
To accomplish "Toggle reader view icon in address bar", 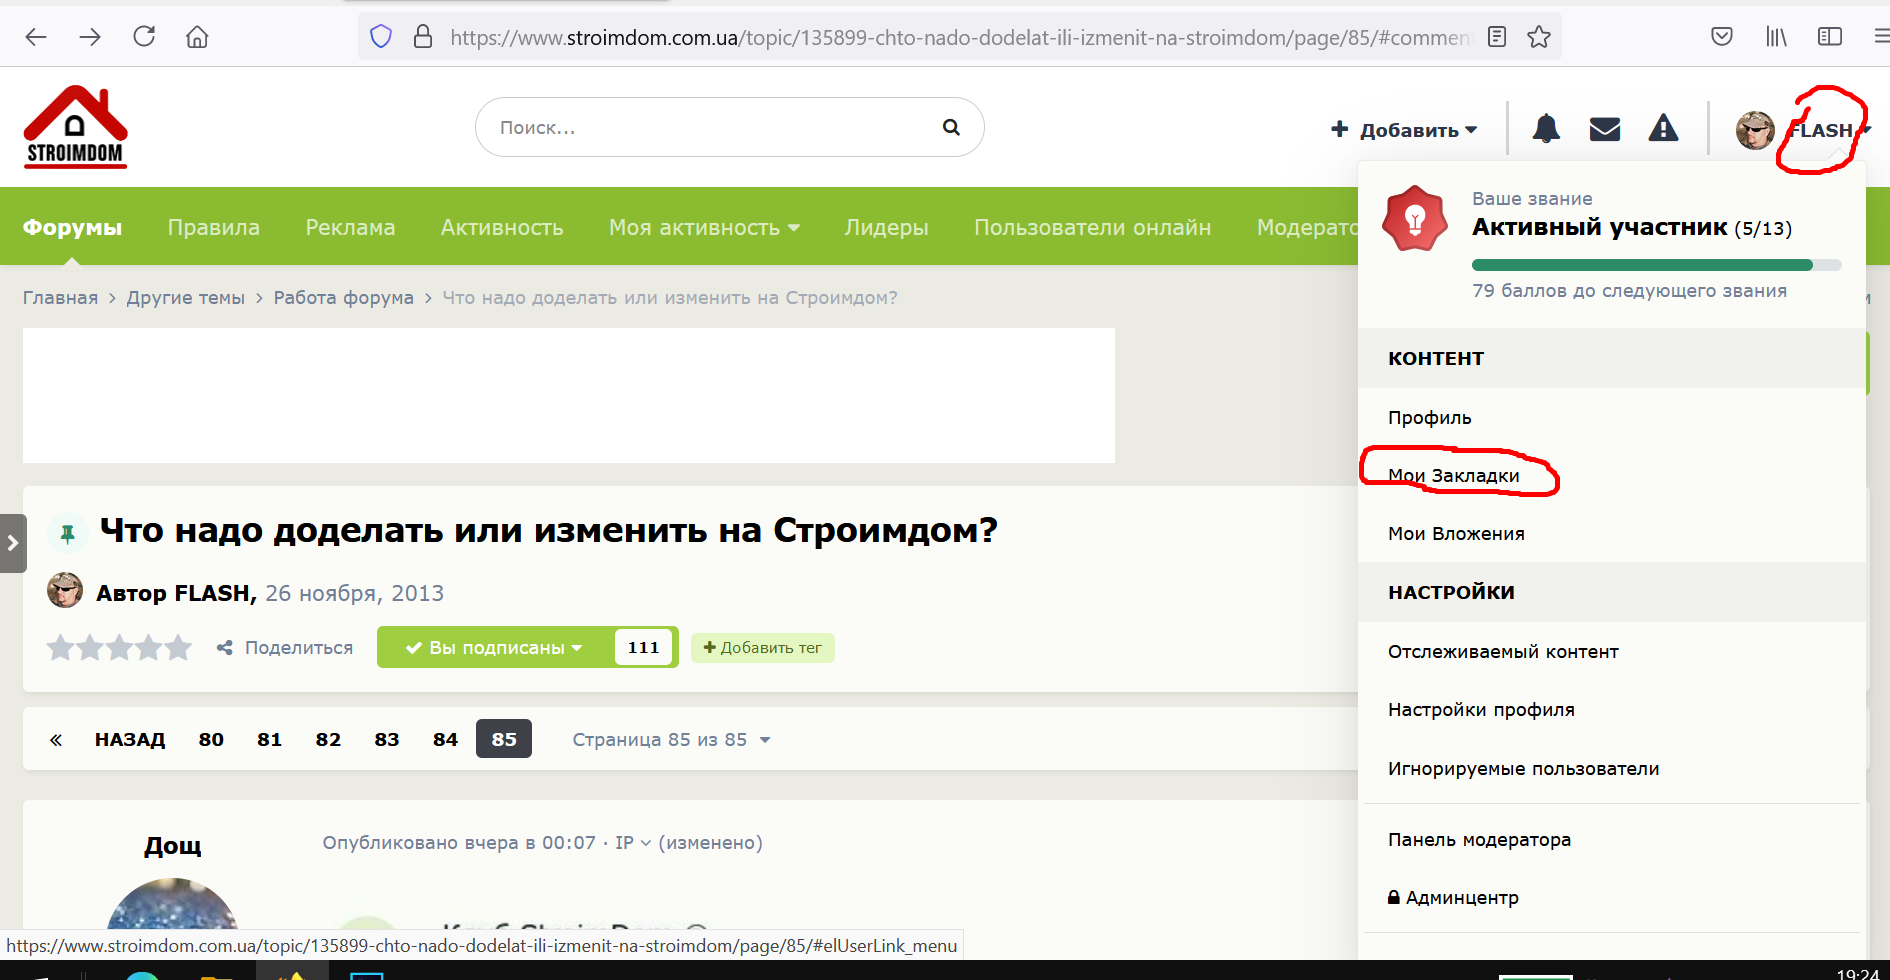I will point(1497,37).
